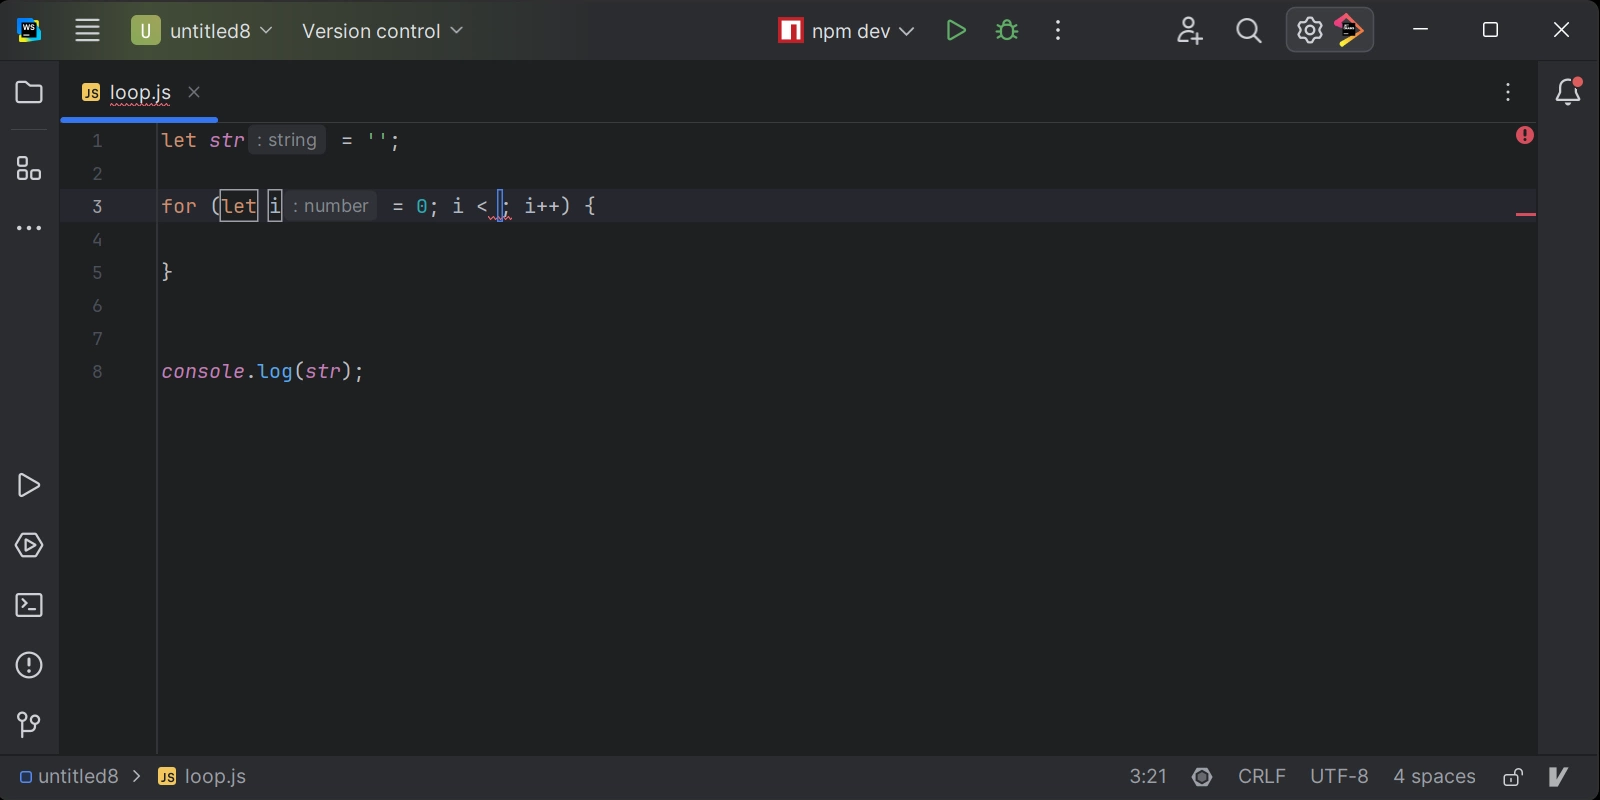Toggle the file read-only lock icon
This screenshot has height=800, width=1600.
[x=1513, y=777]
